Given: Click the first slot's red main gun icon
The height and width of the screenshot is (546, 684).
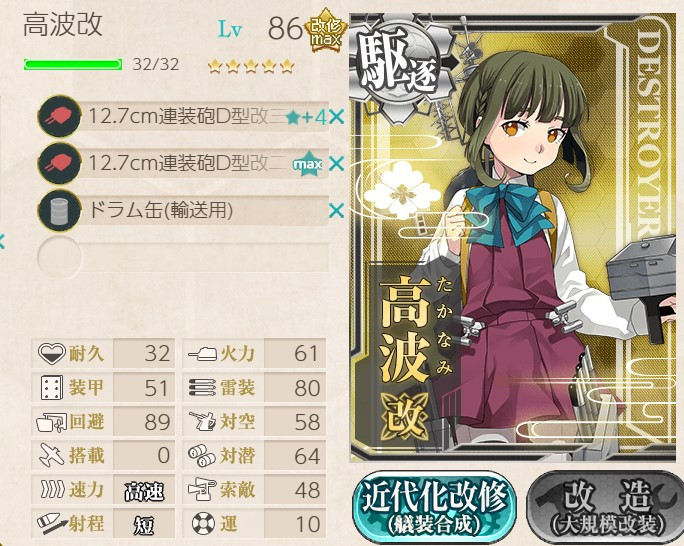Looking at the screenshot, I should point(60,116).
